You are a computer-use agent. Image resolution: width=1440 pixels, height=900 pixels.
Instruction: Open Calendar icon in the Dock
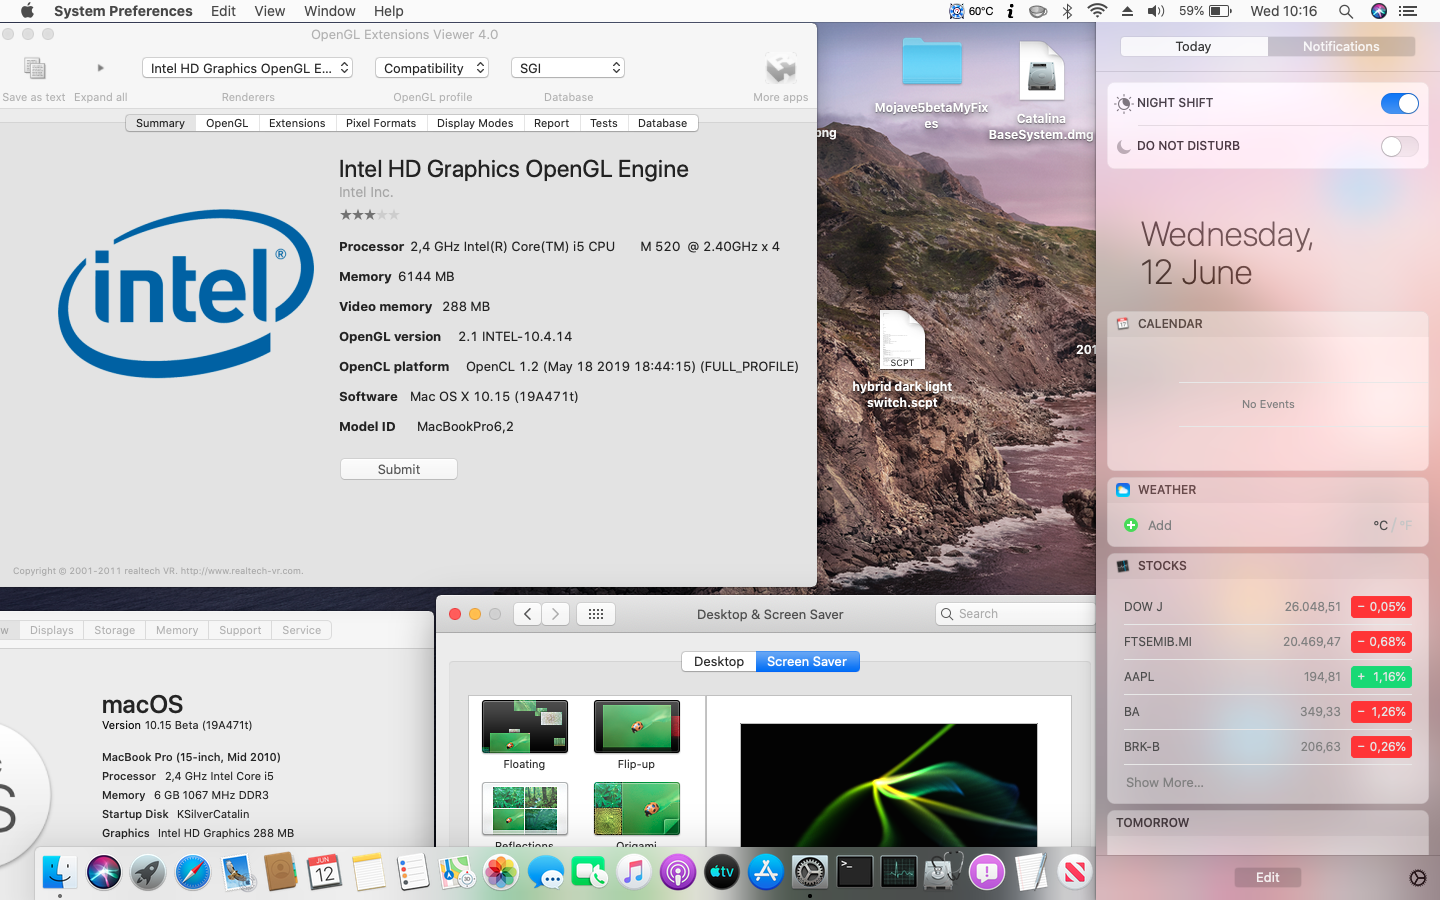324,872
